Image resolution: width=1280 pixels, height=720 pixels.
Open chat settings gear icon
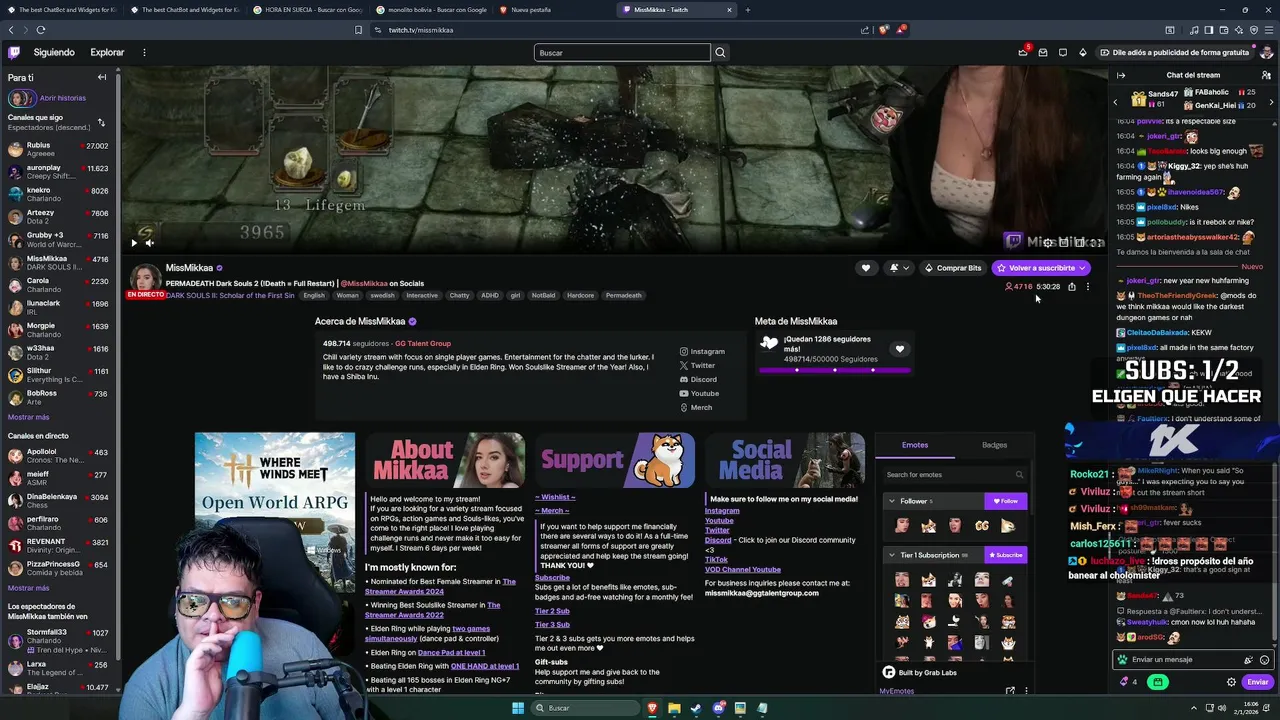click(x=1231, y=682)
